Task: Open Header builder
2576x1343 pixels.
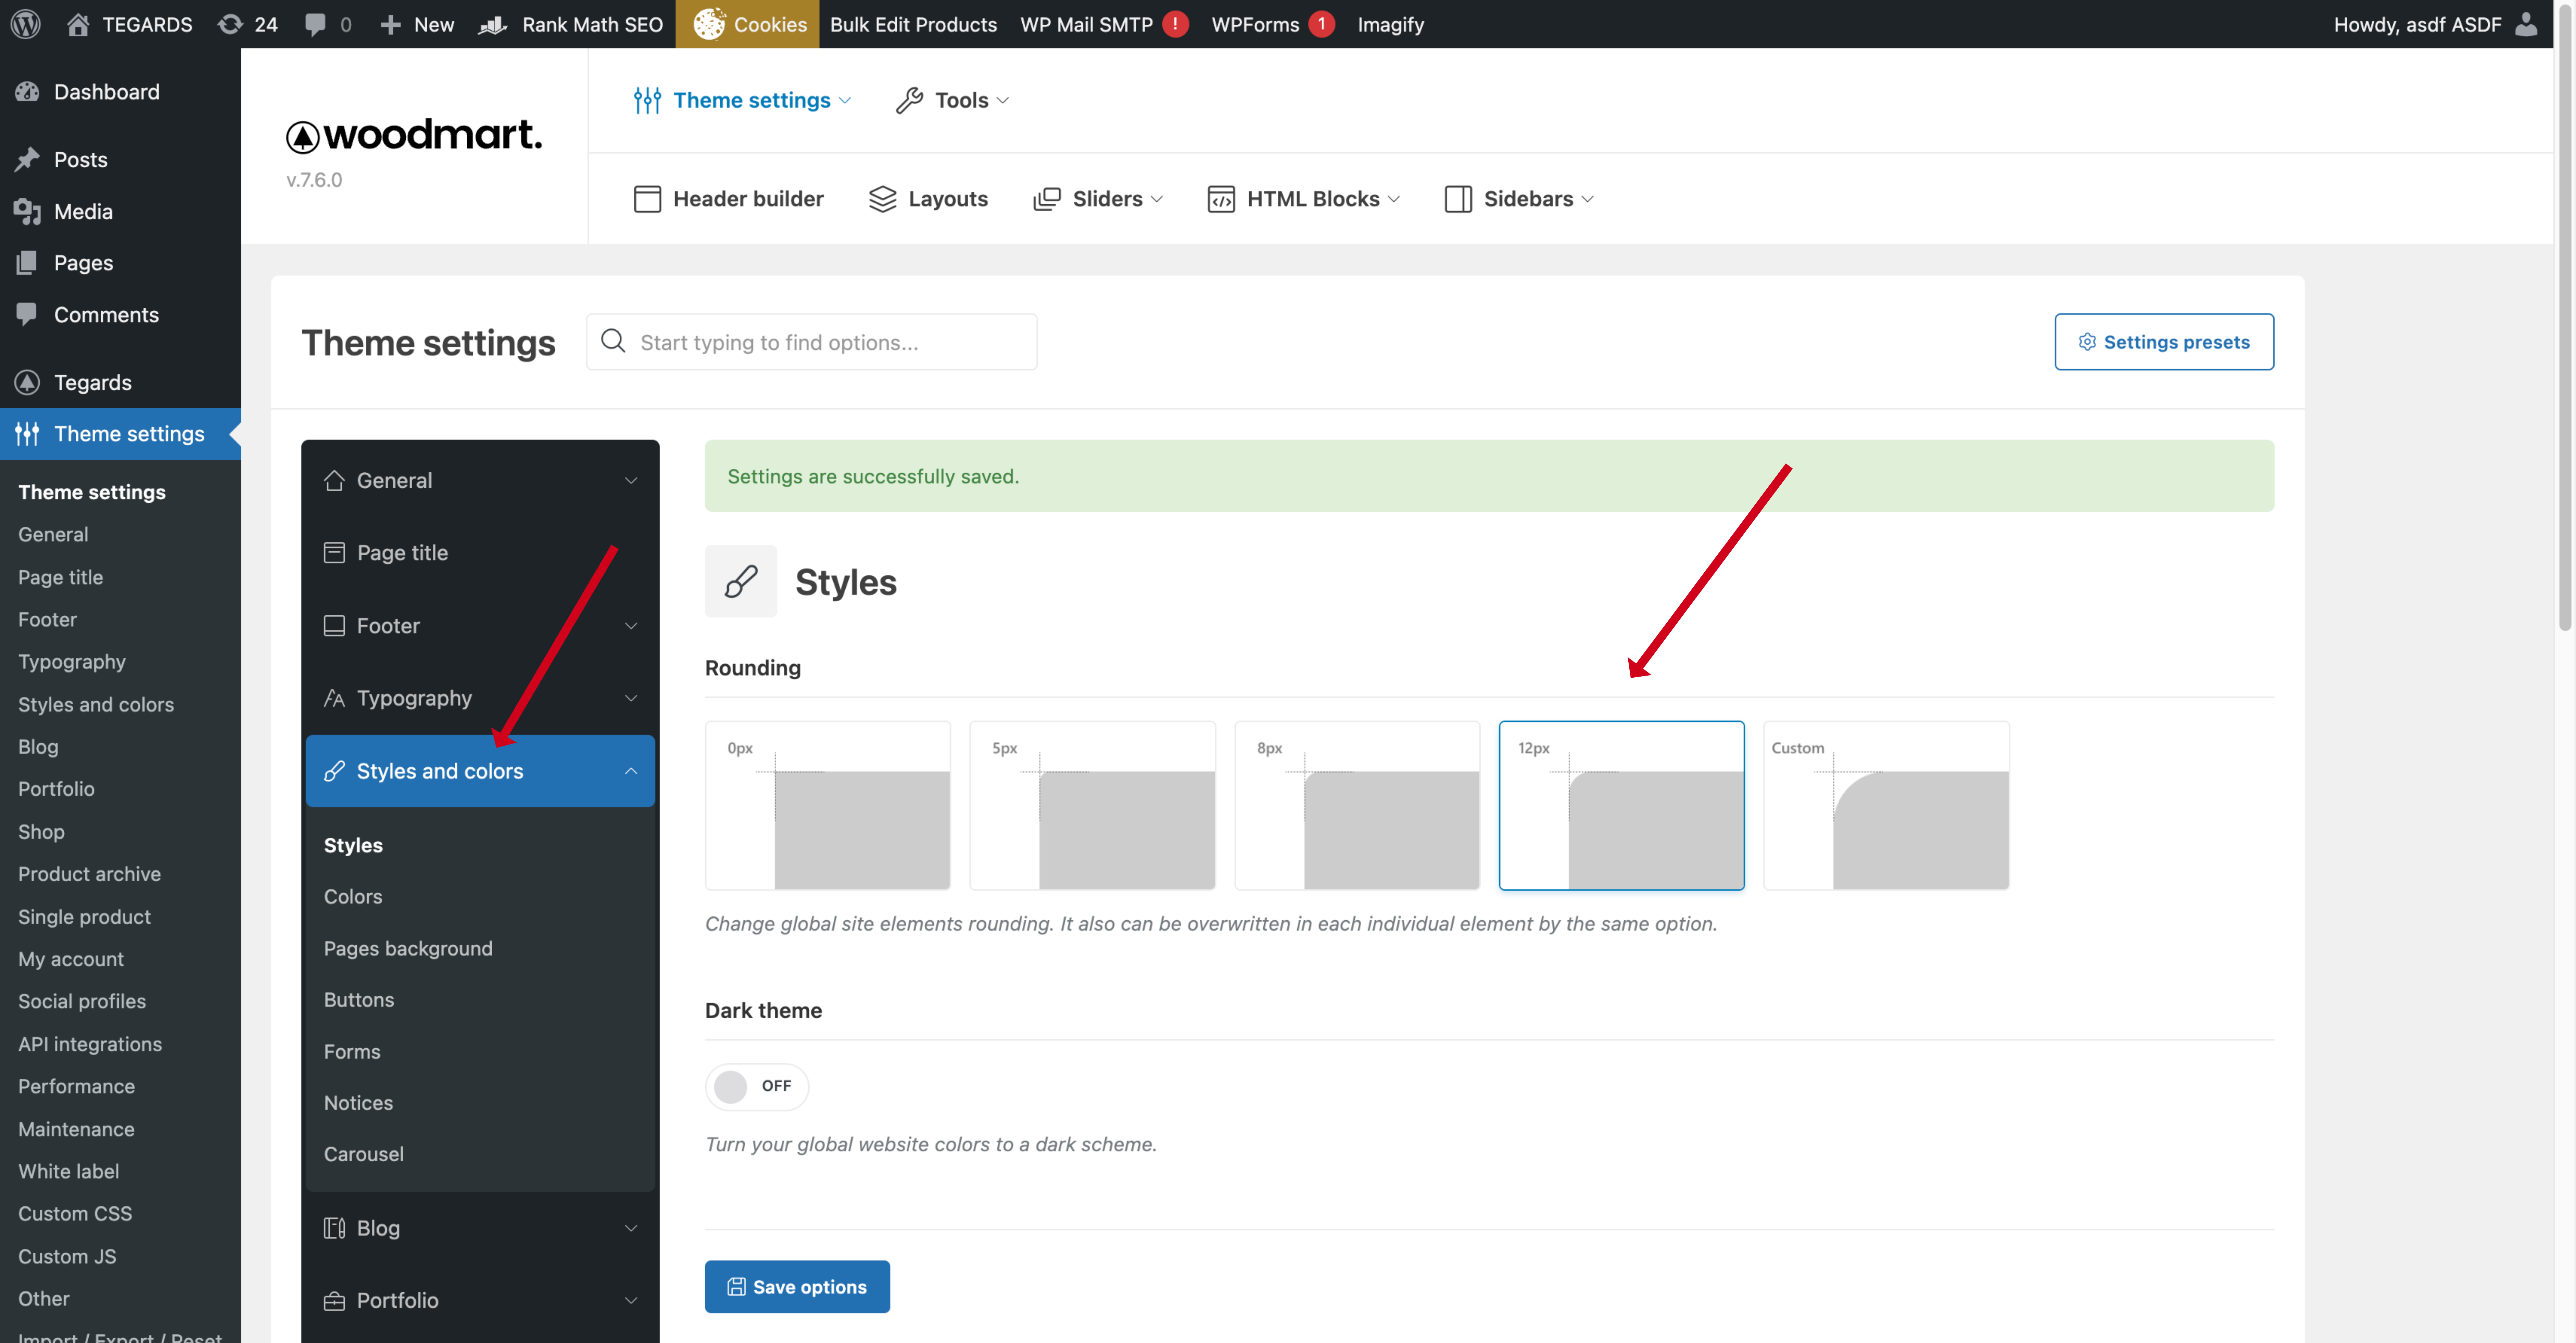Action: click(729, 199)
